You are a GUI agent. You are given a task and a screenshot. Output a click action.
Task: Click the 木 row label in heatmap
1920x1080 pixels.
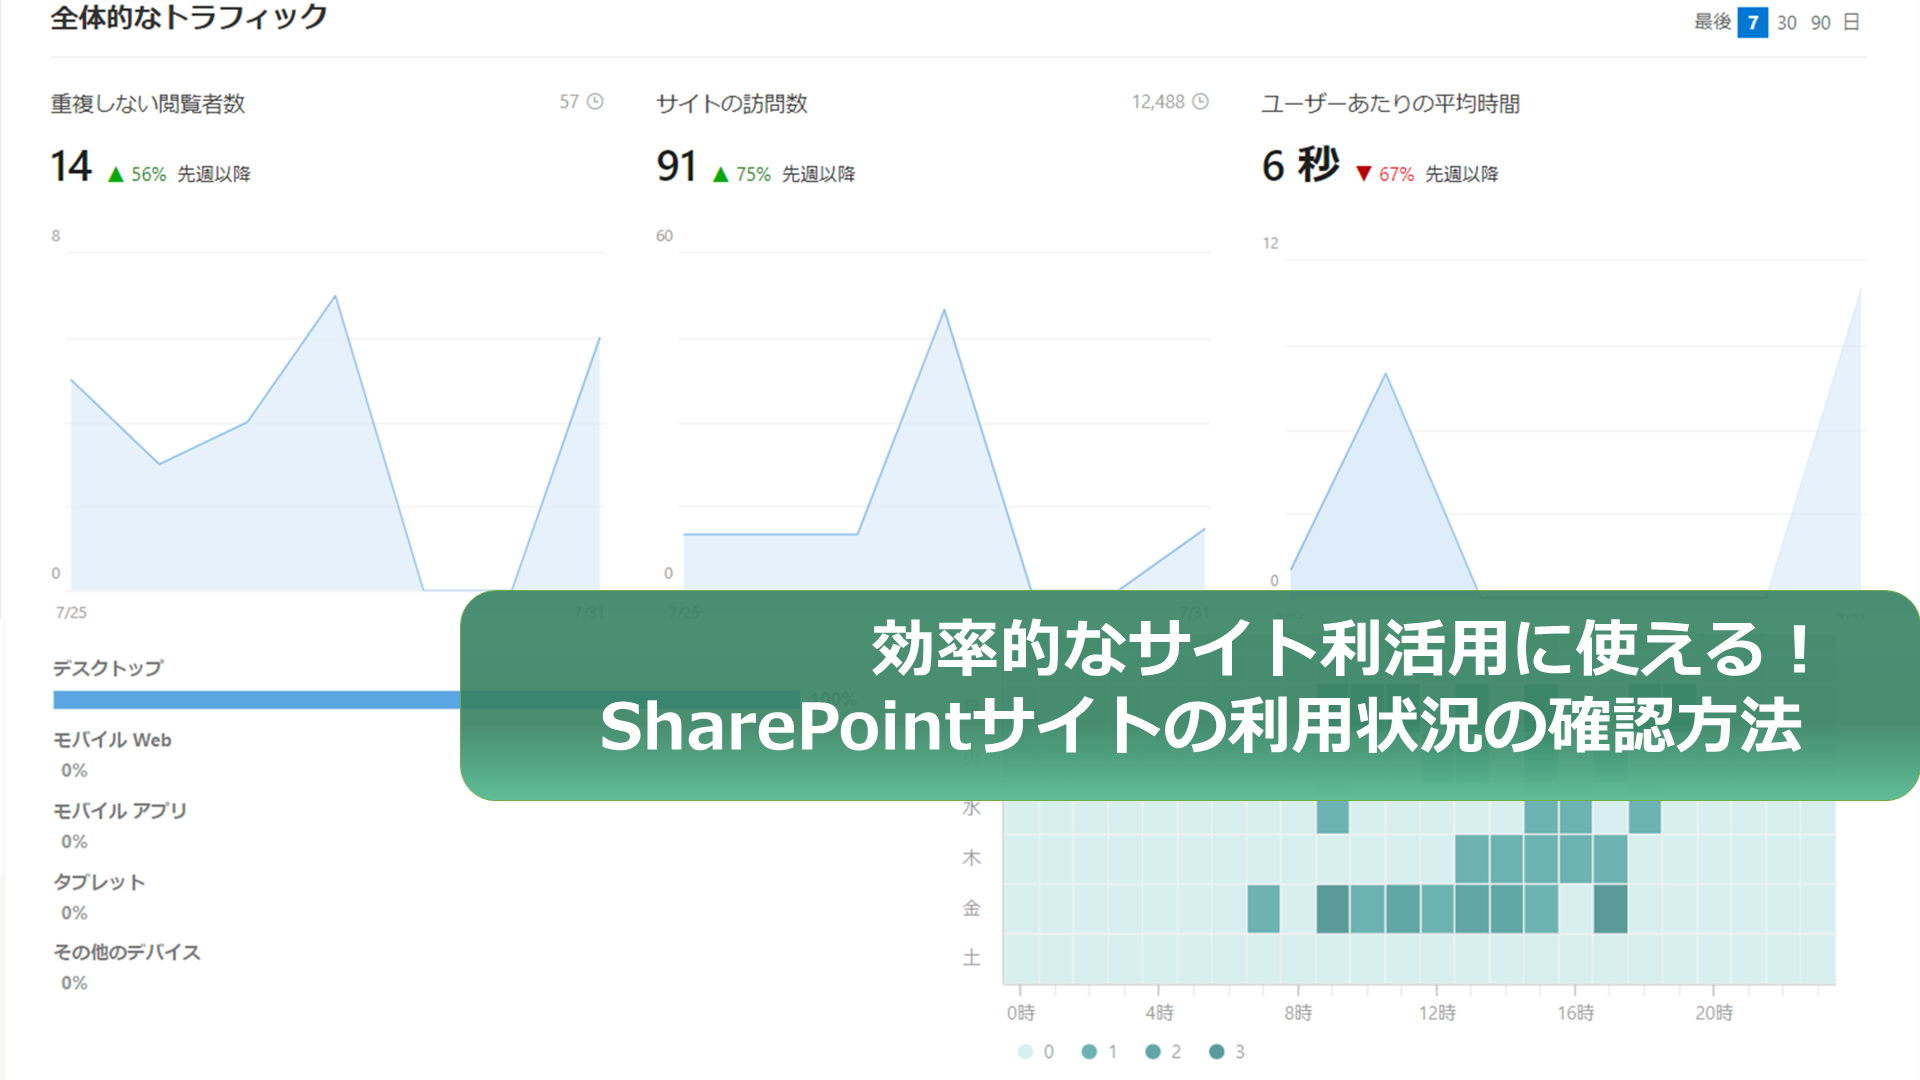pos(971,858)
